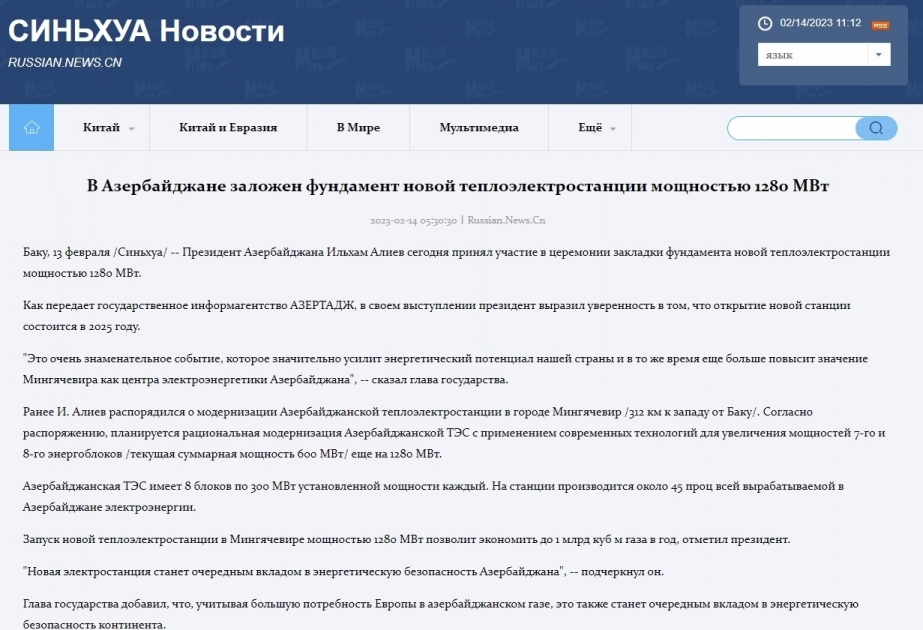This screenshot has width=923, height=630.
Task: Open the Мультимедиа section
Action: pos(479,128)
